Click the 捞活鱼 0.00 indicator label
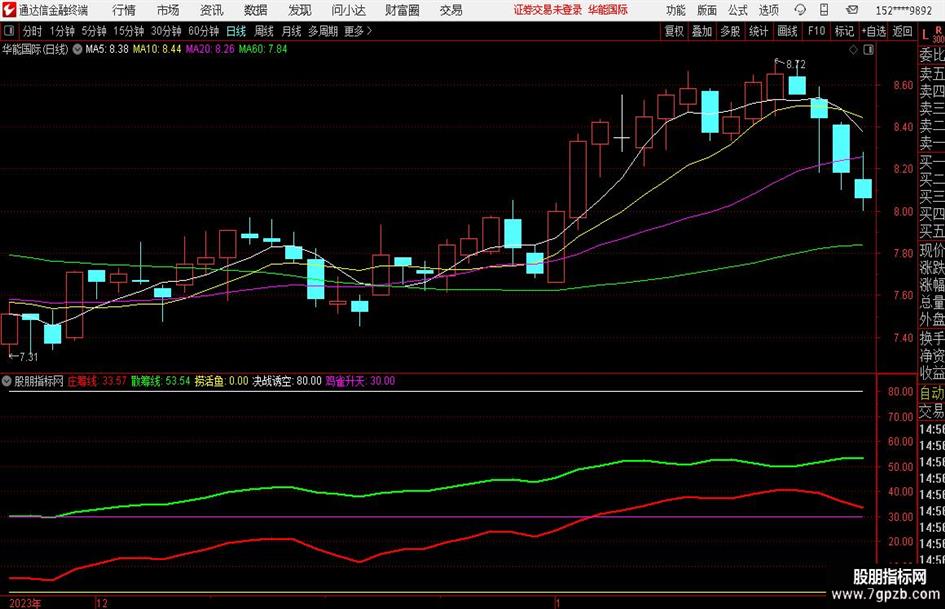 (x=221, y=381)
